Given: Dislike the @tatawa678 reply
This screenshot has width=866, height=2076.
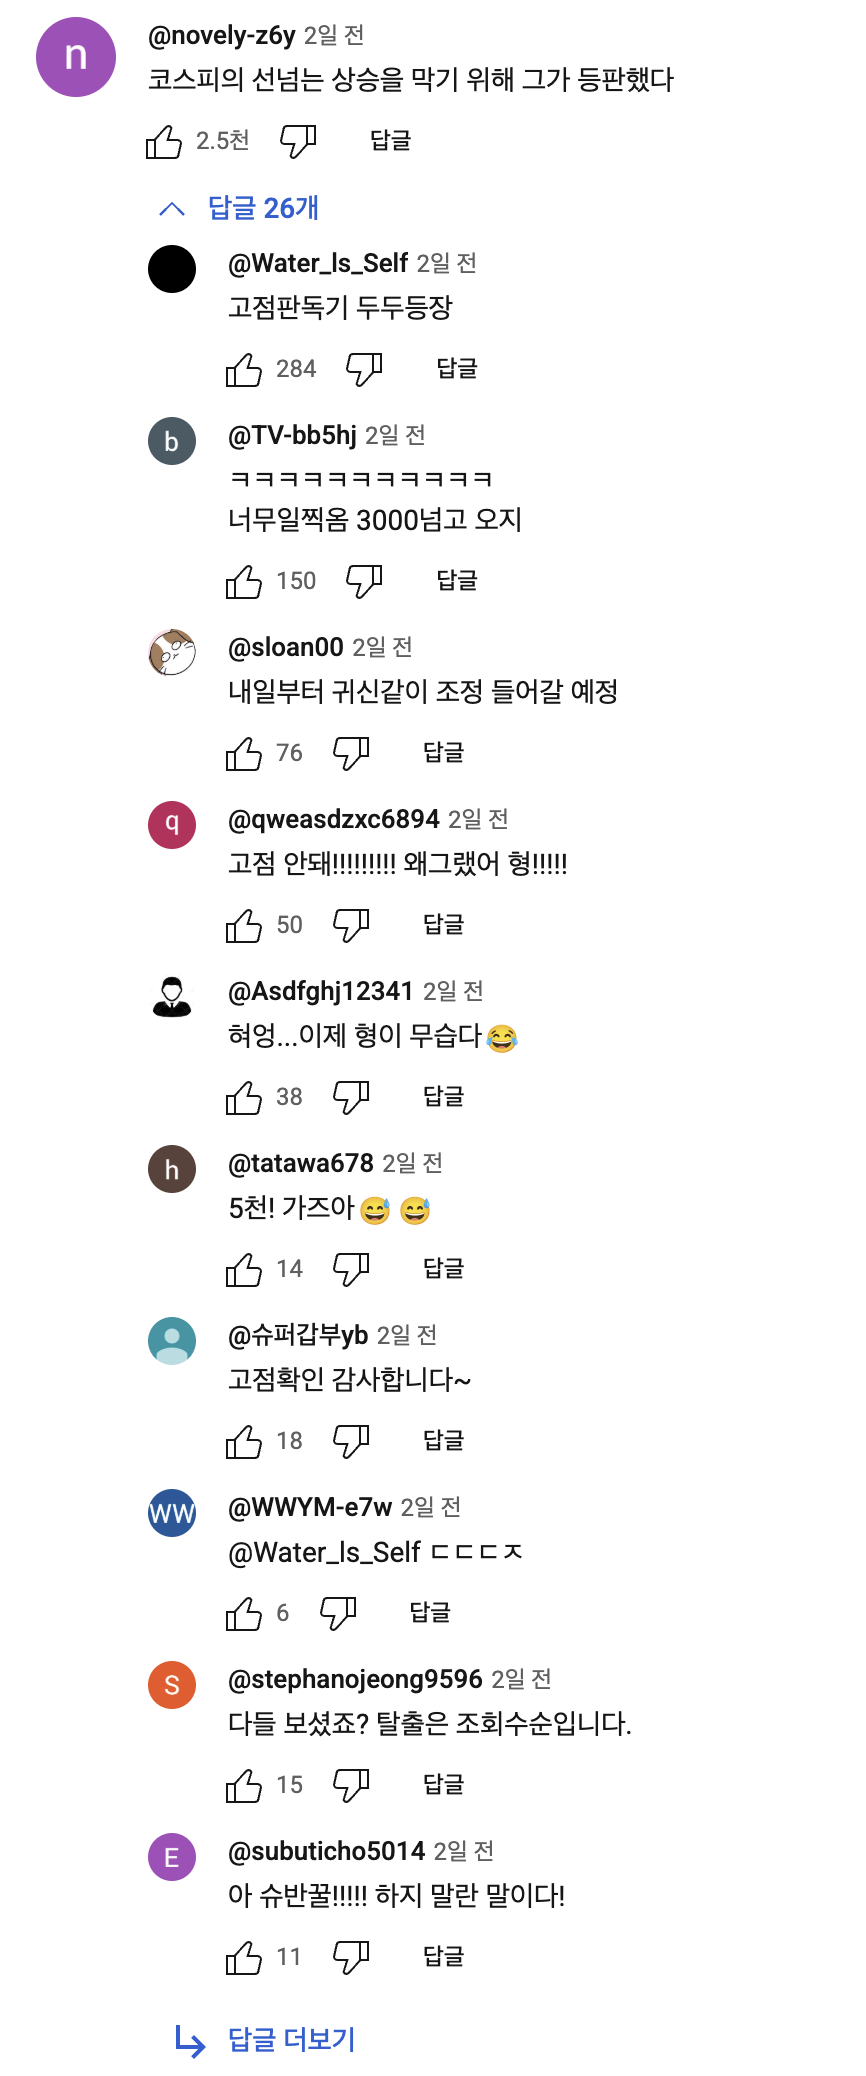Looking at the screenshot, I should click(x=351, y=1270).
